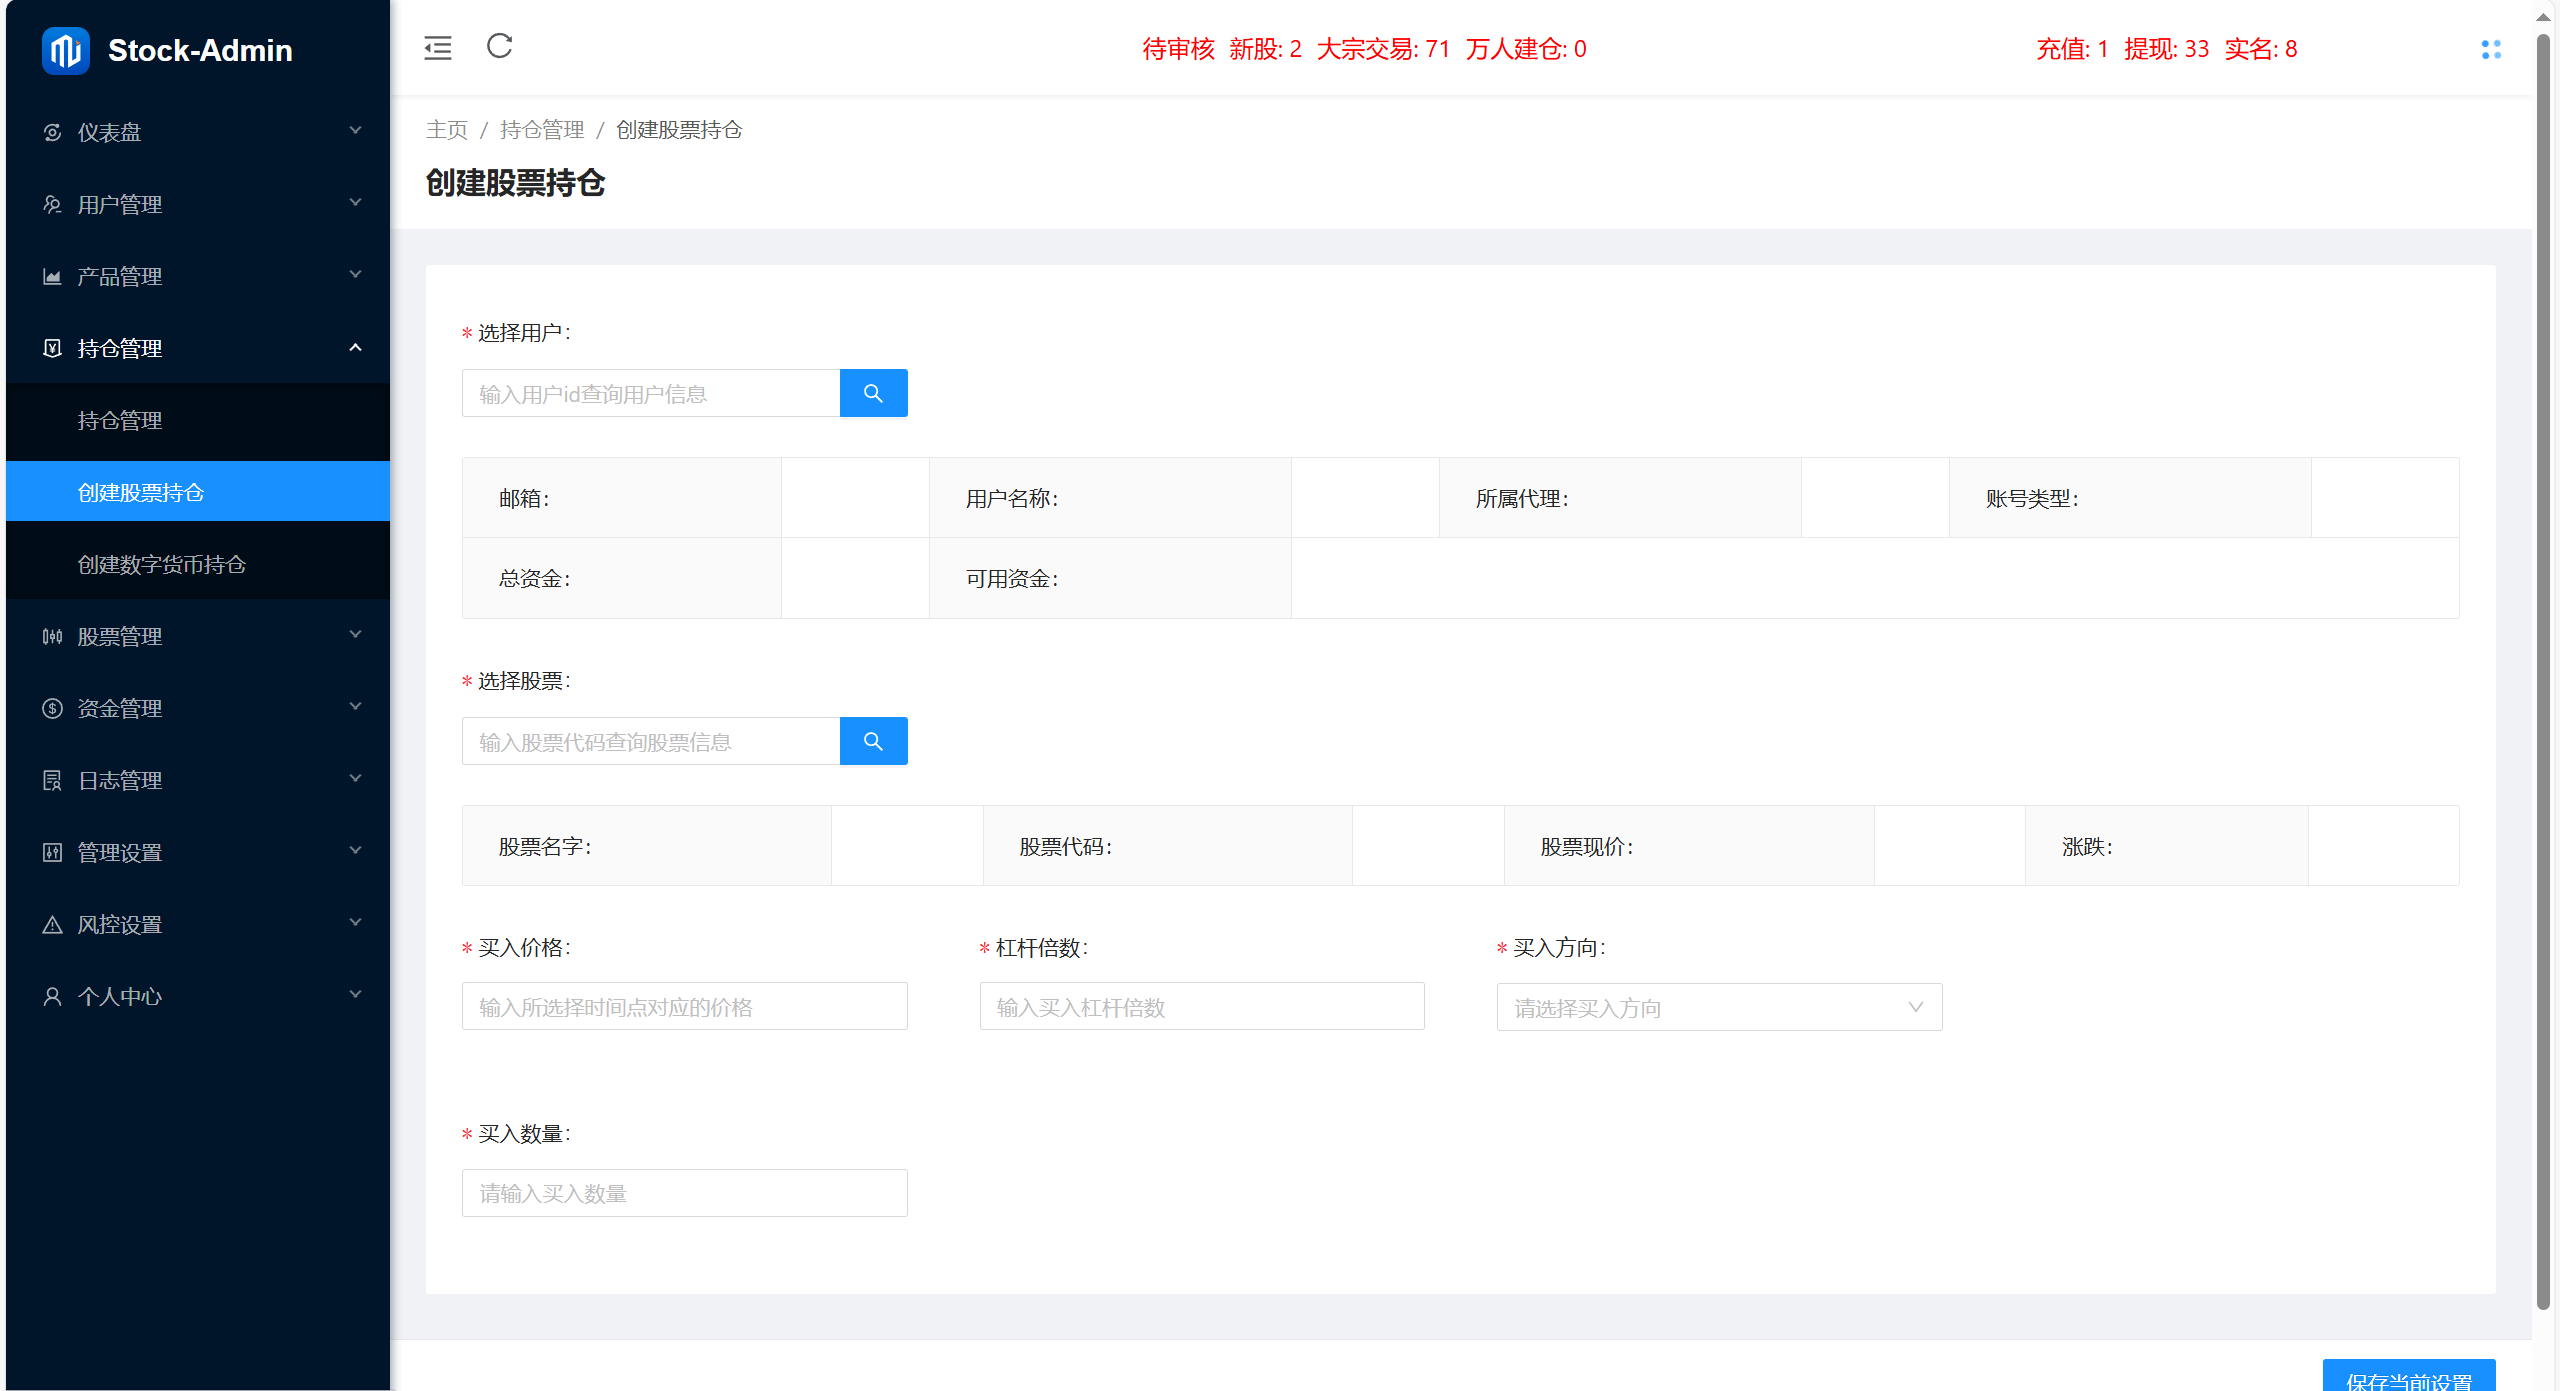2560x1391 pixels.
Task: Select the dashboard (仪表盘) icon in sidebar
Action: point(53,131)
